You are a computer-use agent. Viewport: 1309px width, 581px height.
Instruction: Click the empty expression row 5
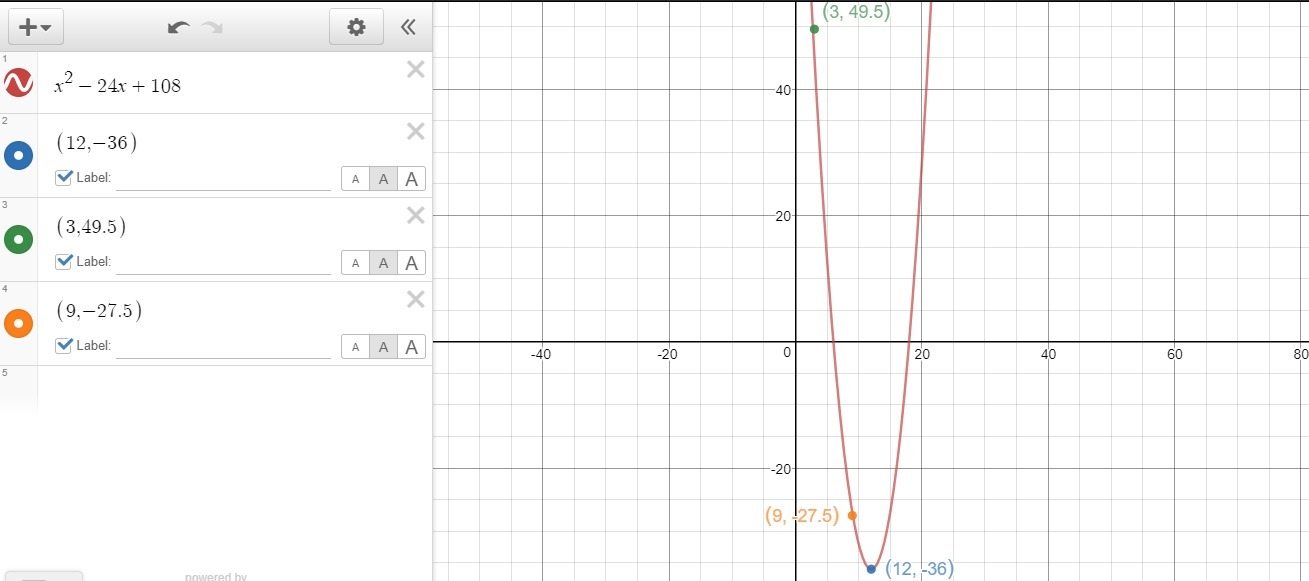[235, 390]
